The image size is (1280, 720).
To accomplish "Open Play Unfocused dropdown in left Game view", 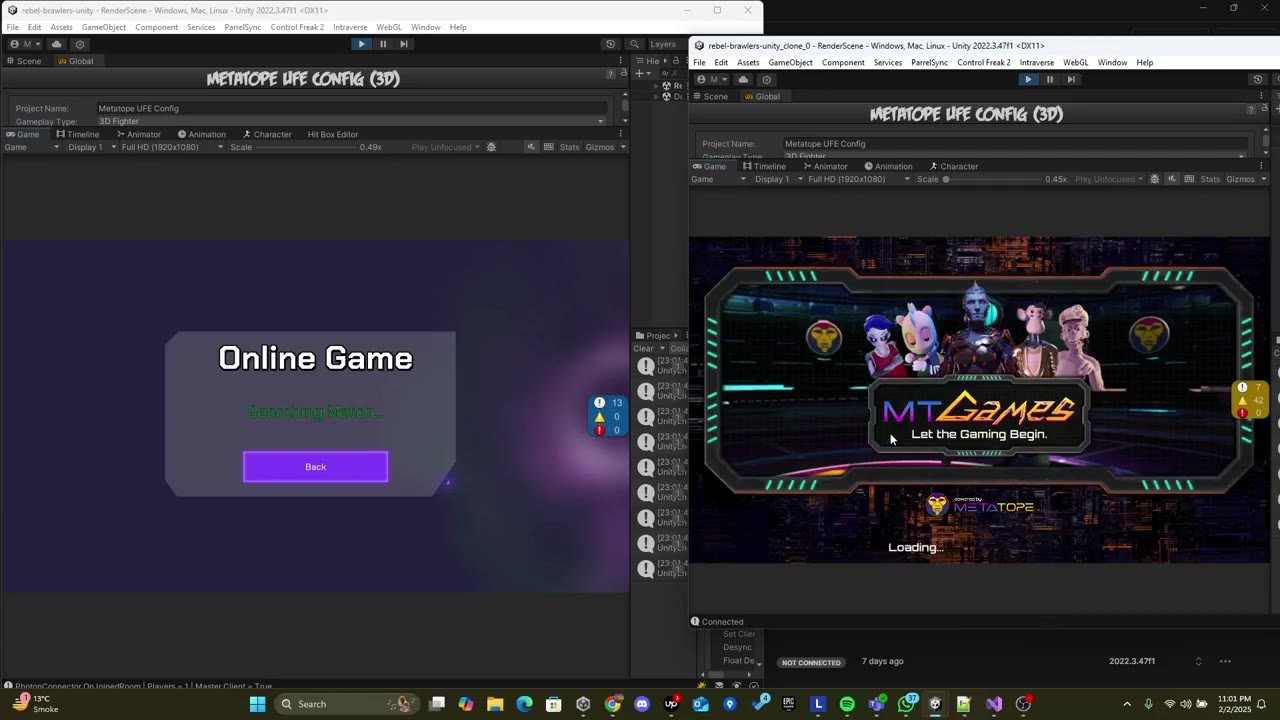I will 445,147.
